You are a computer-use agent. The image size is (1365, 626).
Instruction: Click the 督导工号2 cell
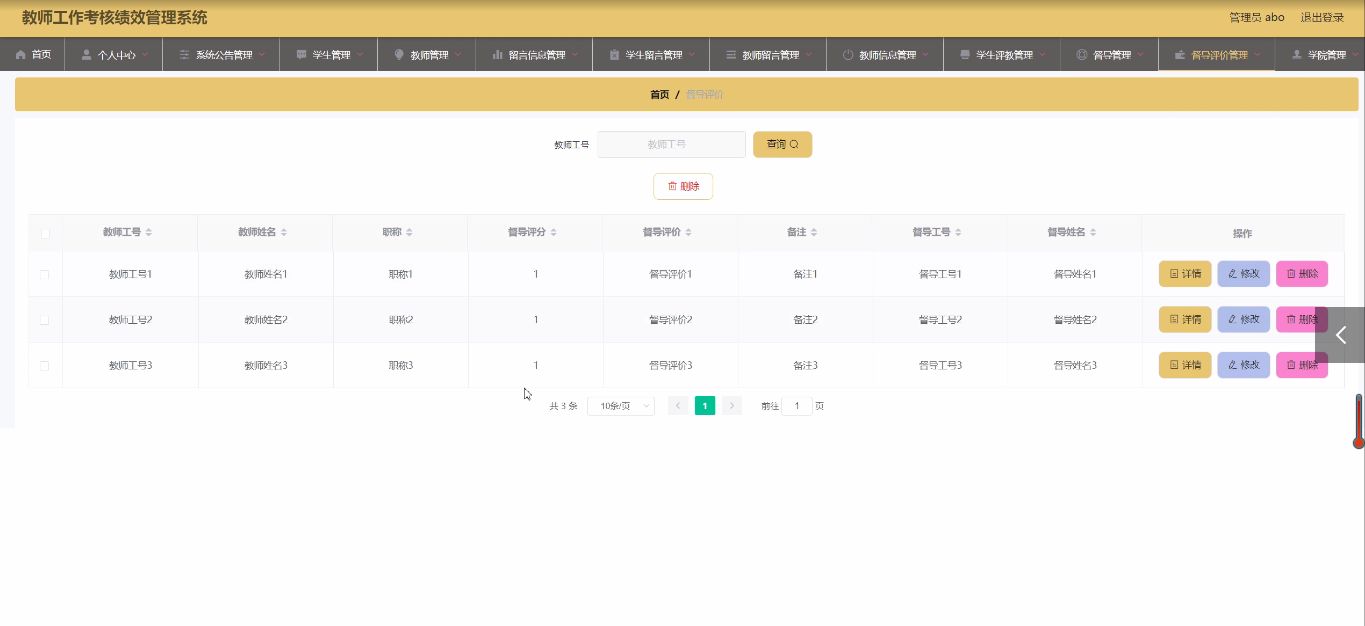941,320
